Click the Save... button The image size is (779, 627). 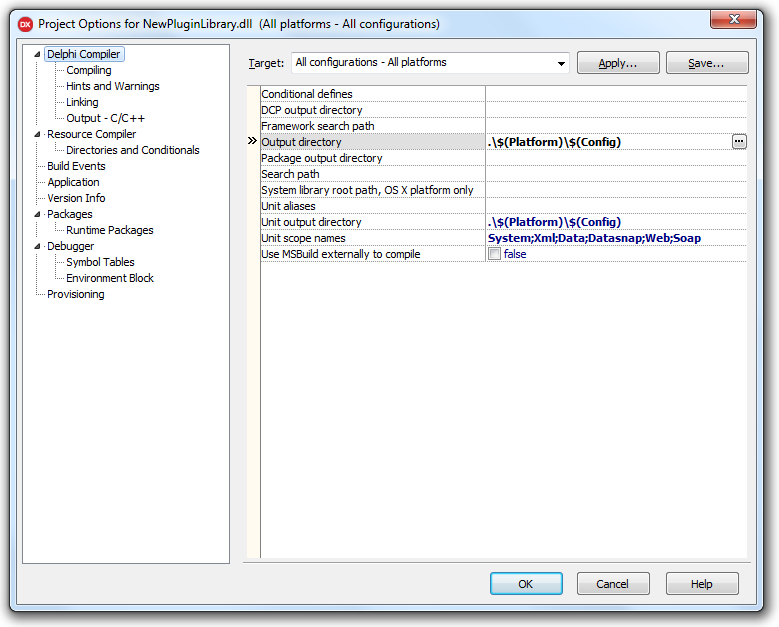tap(706, 63)
